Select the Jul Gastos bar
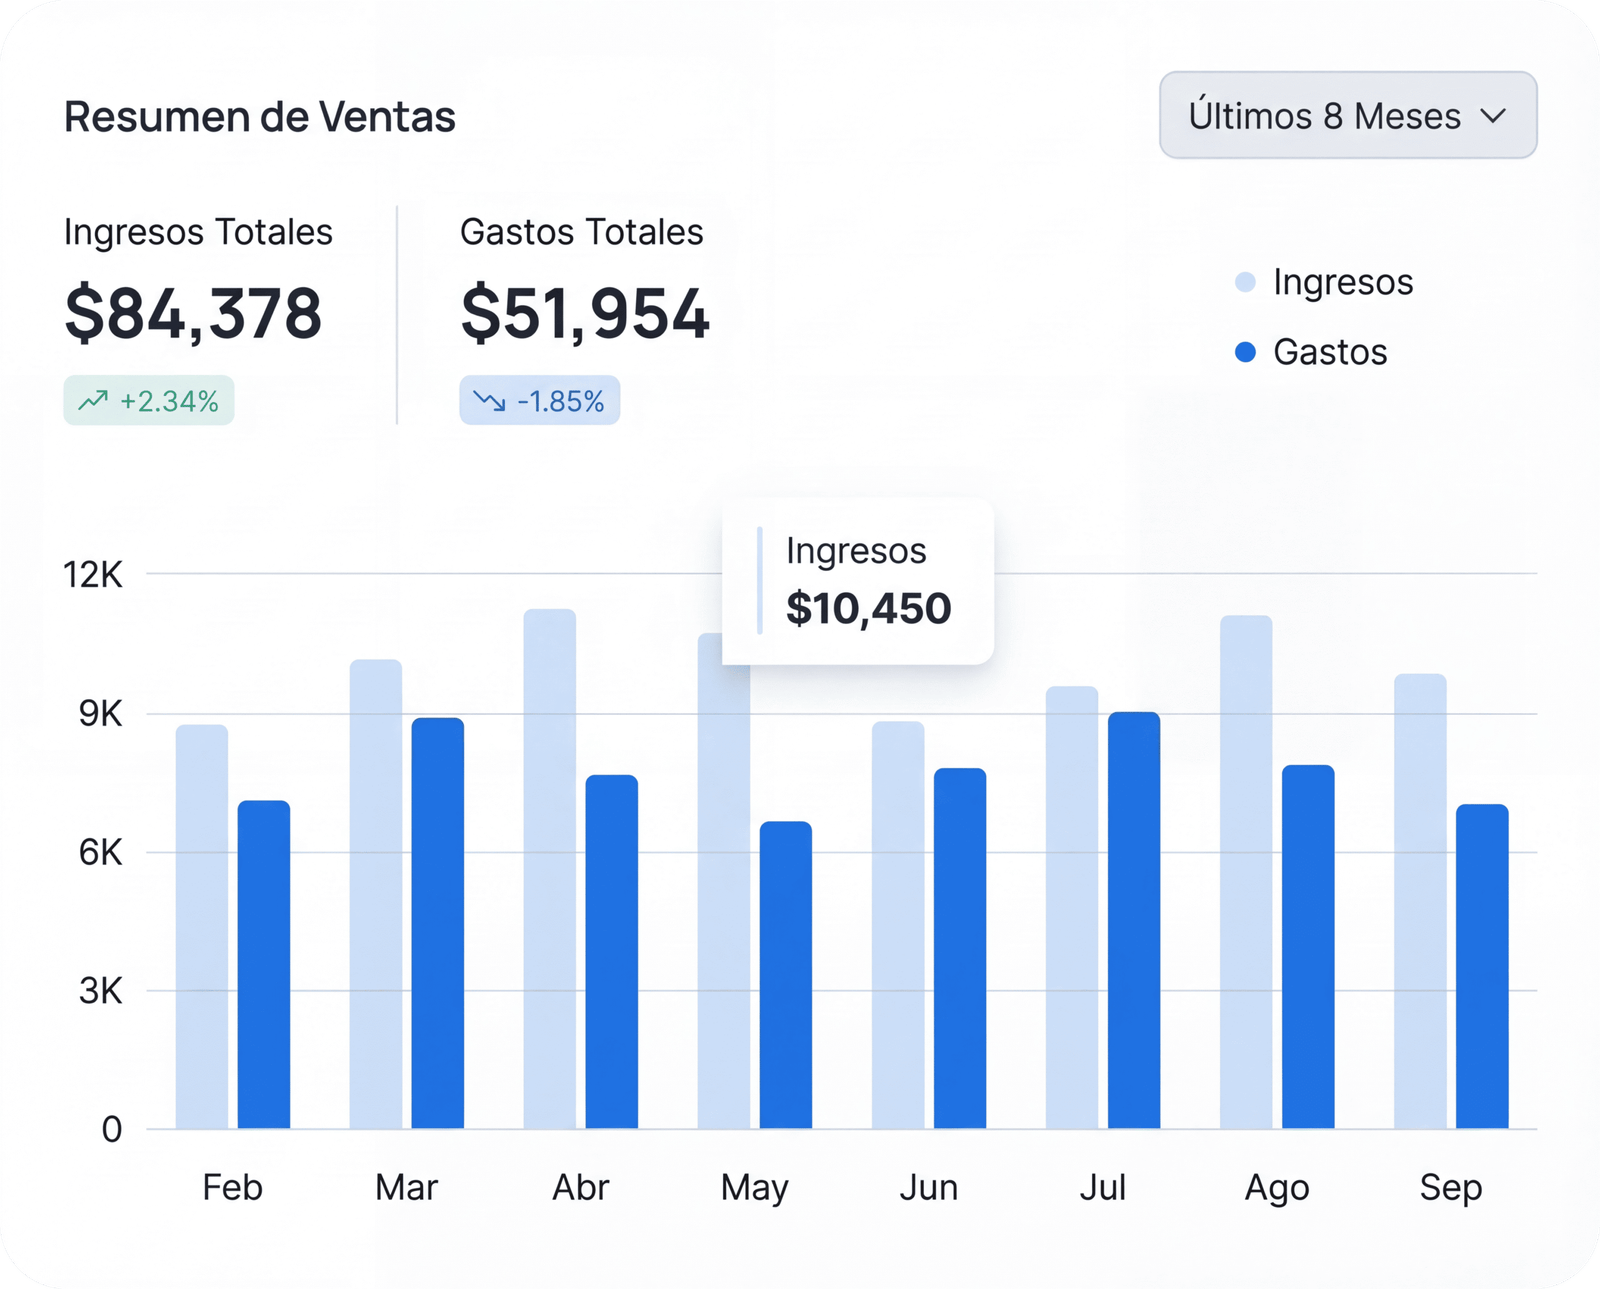This screenshot has height=1289, width=1600. (x=1133, y=920)
